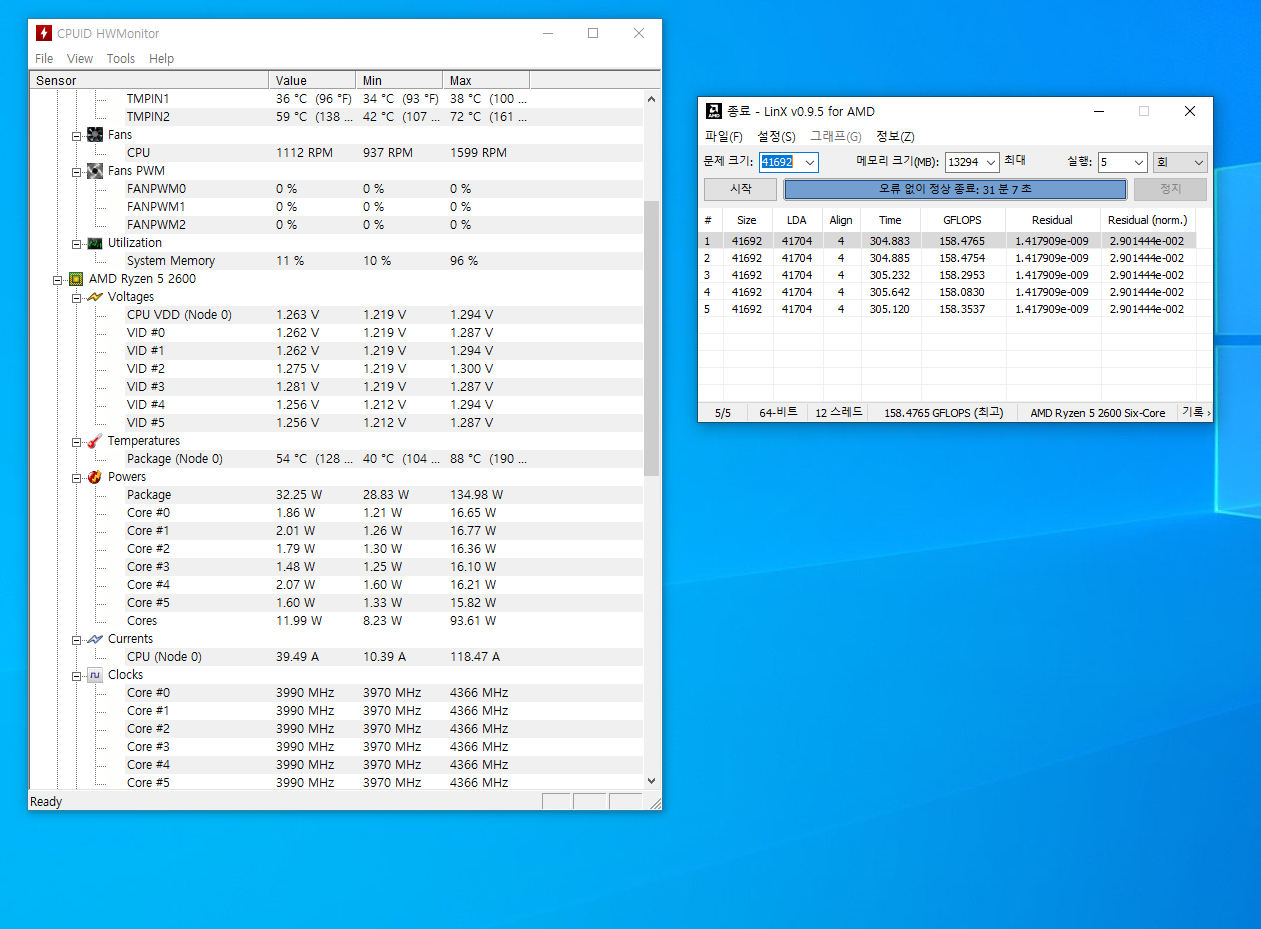
Task: Collapse the Currents tree node
Action: [77, 639]
